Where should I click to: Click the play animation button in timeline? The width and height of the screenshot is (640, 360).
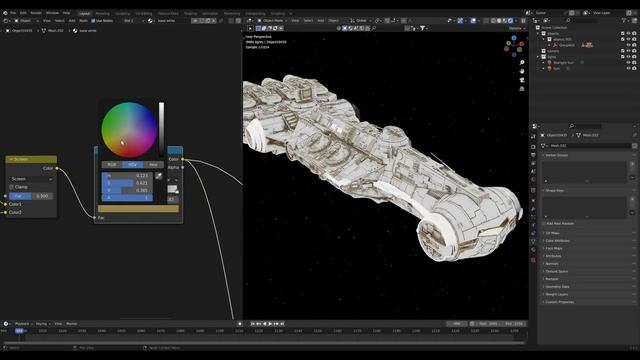pyautogui.click(x=270, y=324)
